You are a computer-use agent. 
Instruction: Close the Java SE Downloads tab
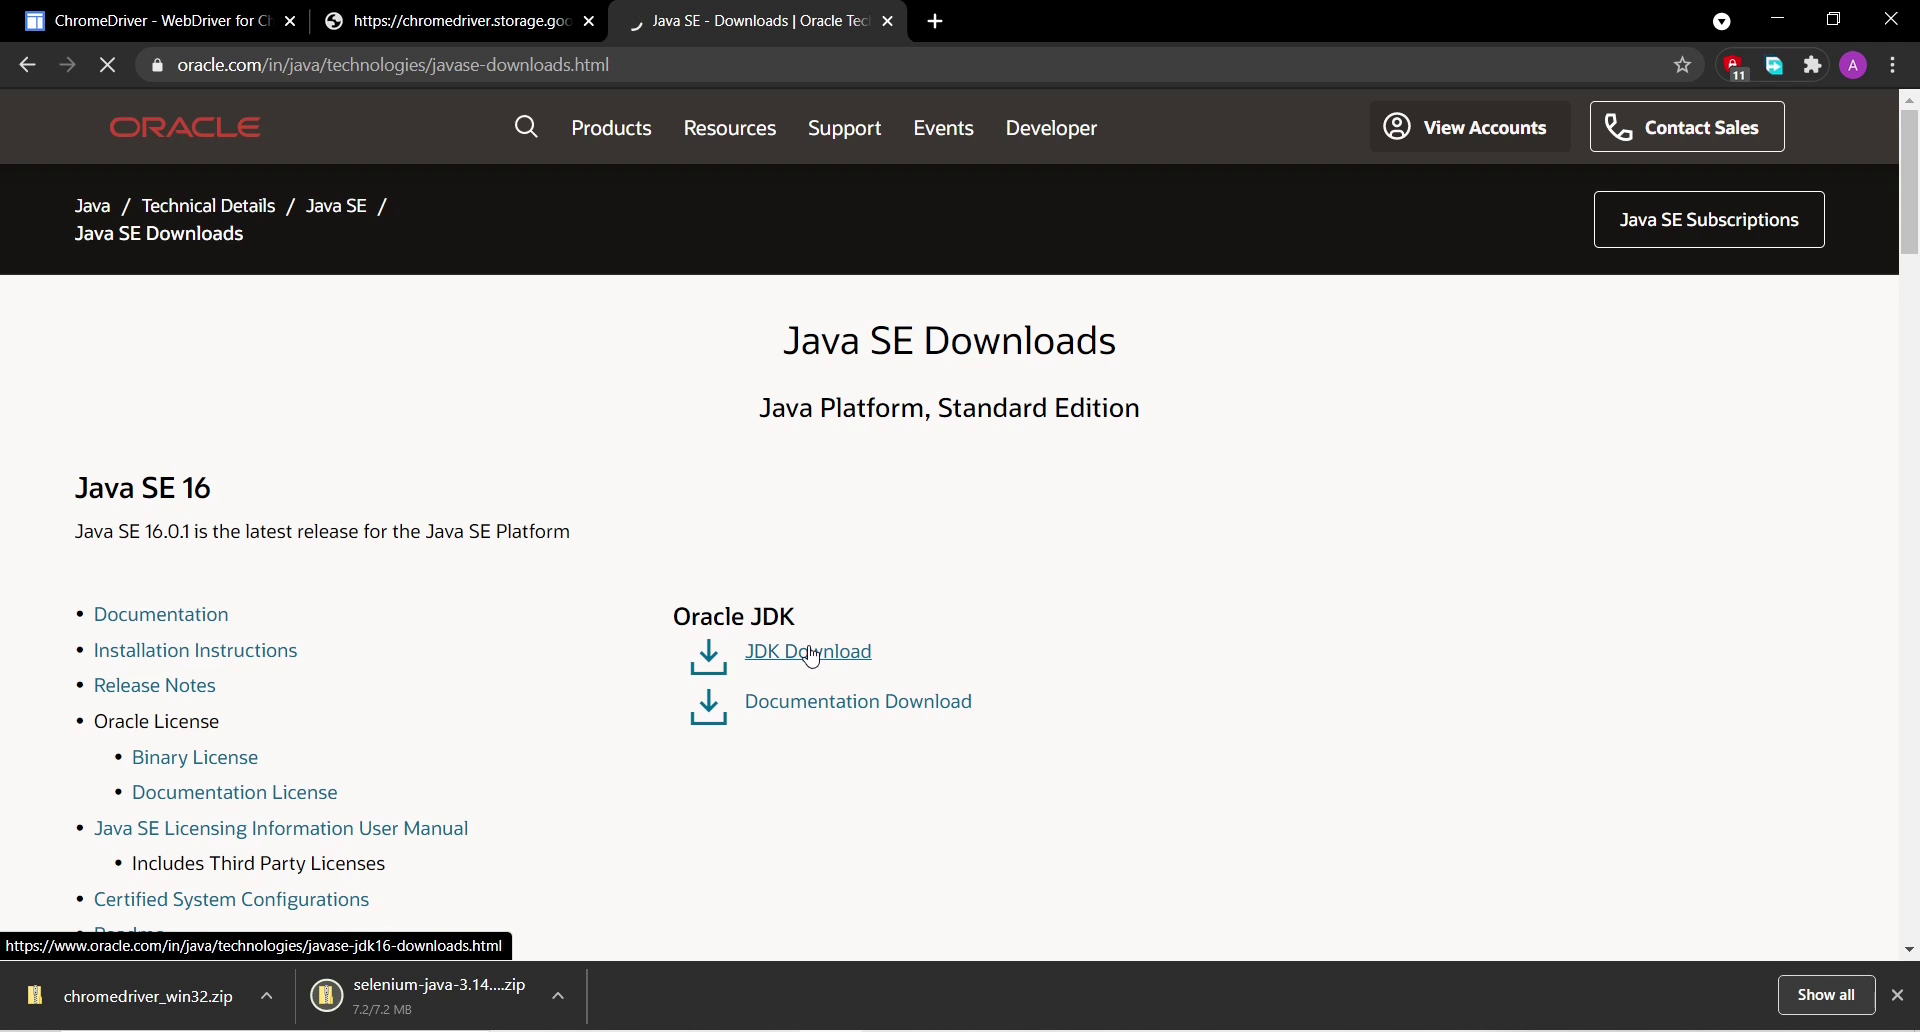(889, 22)
